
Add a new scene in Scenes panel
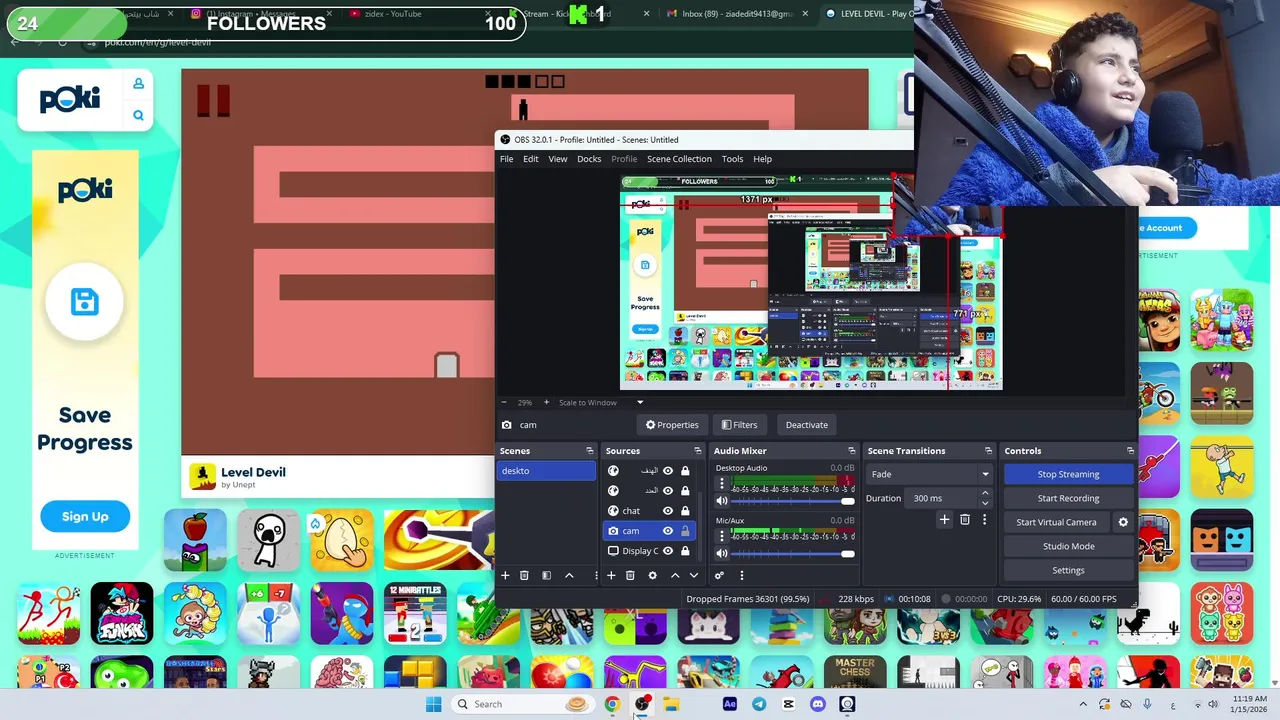505,575
